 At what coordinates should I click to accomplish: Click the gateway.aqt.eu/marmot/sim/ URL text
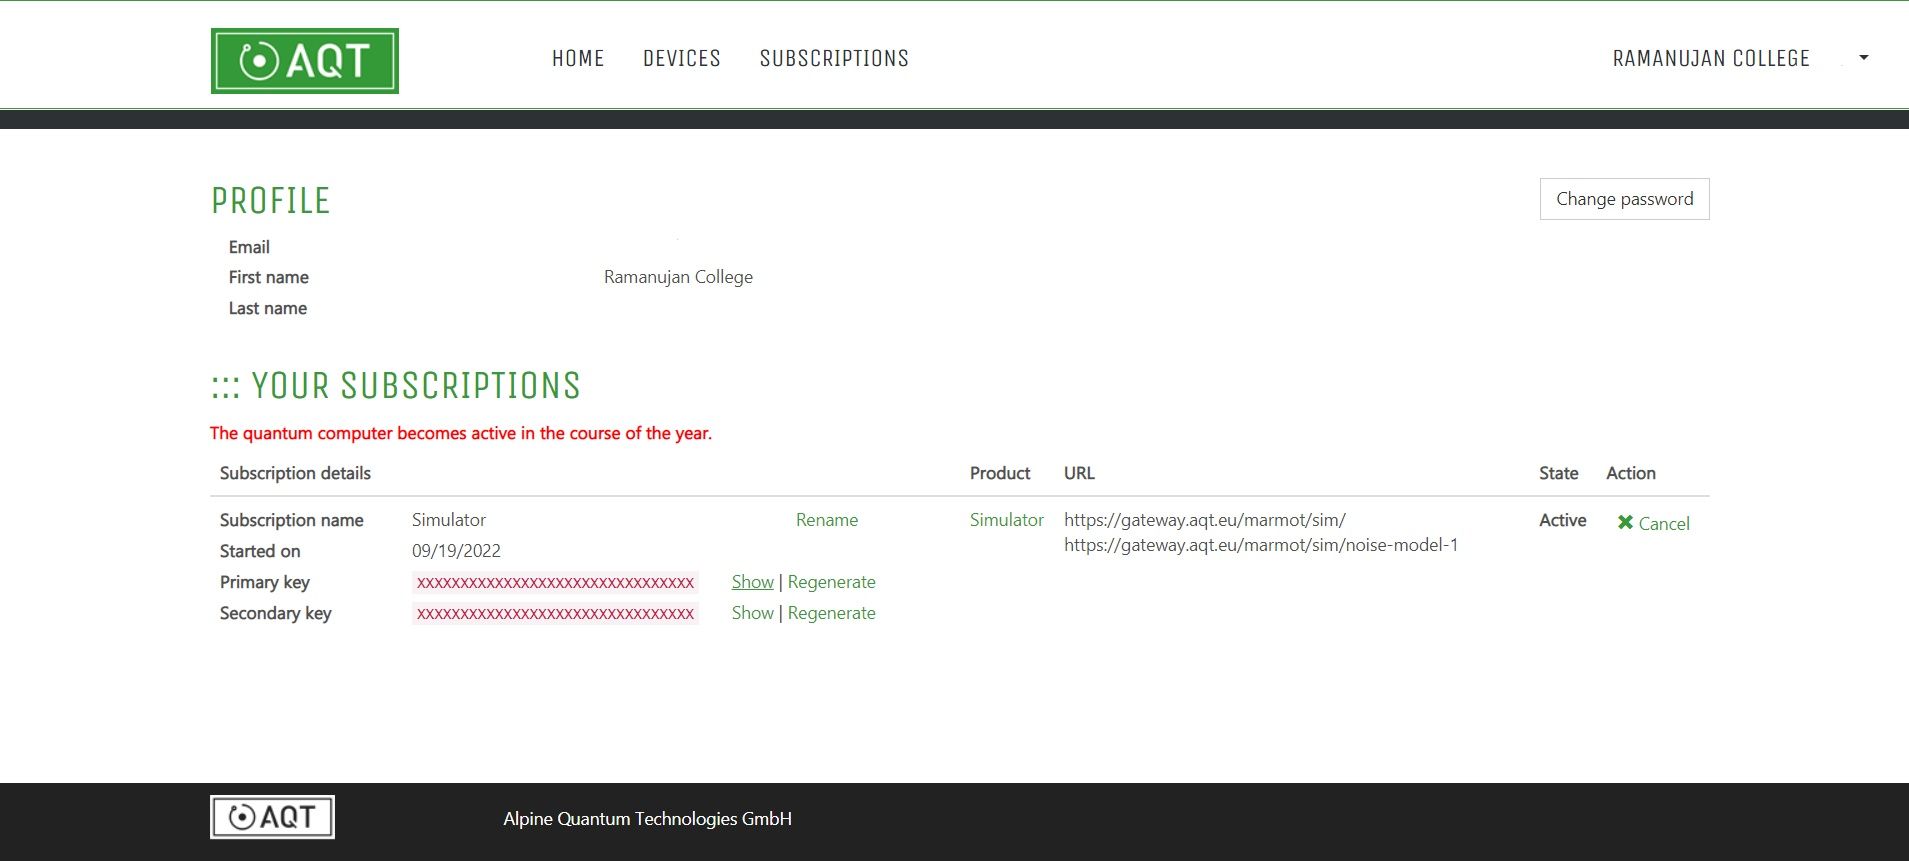coord(1205,520)
